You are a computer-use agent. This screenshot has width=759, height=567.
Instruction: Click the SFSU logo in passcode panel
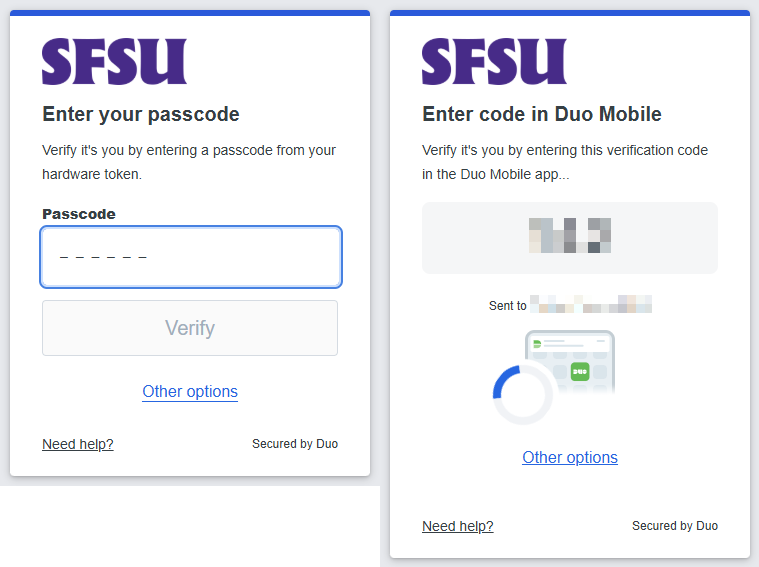point(114,61)
